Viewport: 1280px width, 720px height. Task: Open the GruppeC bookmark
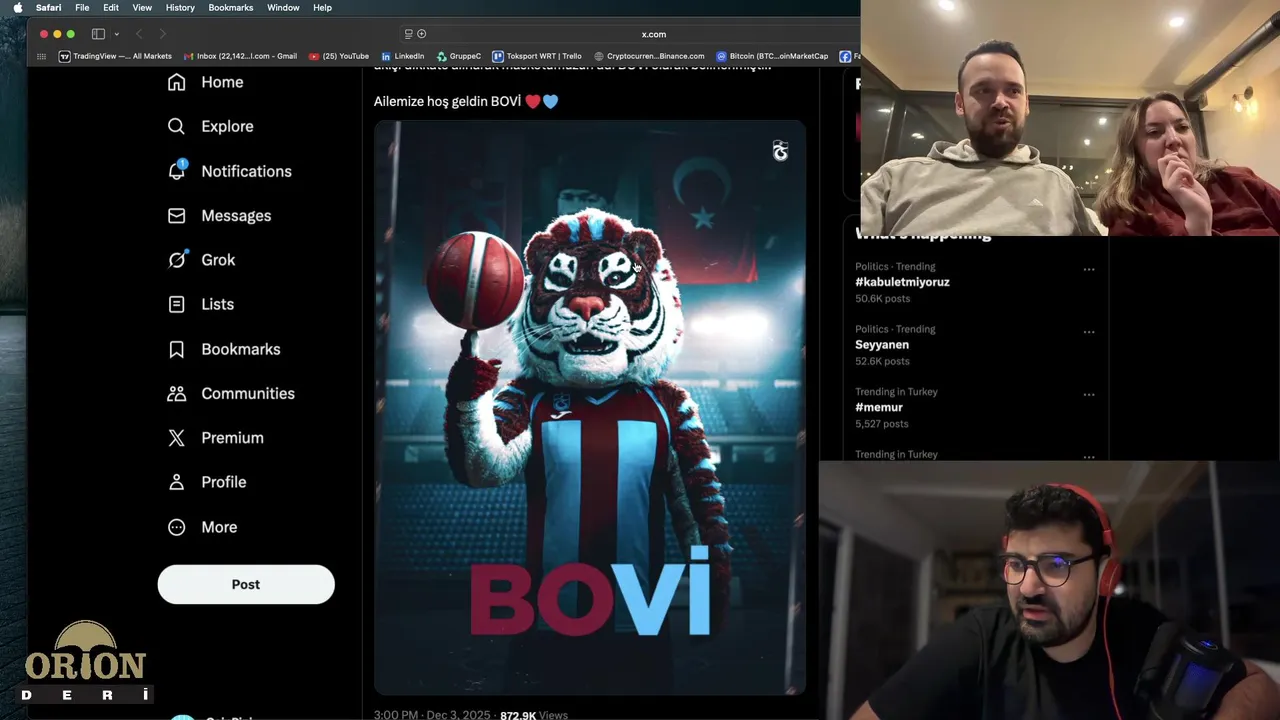pyautogui.click(x=458, y=56)
